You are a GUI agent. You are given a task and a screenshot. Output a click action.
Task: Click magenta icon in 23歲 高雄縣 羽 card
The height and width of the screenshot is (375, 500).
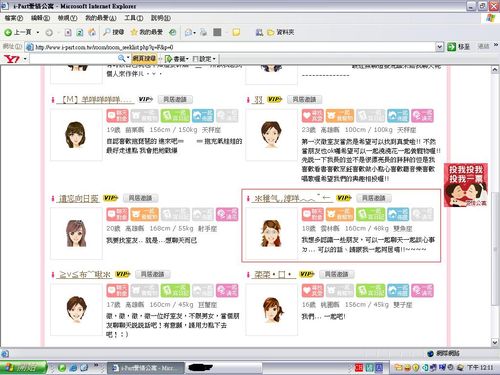point(422,116)
